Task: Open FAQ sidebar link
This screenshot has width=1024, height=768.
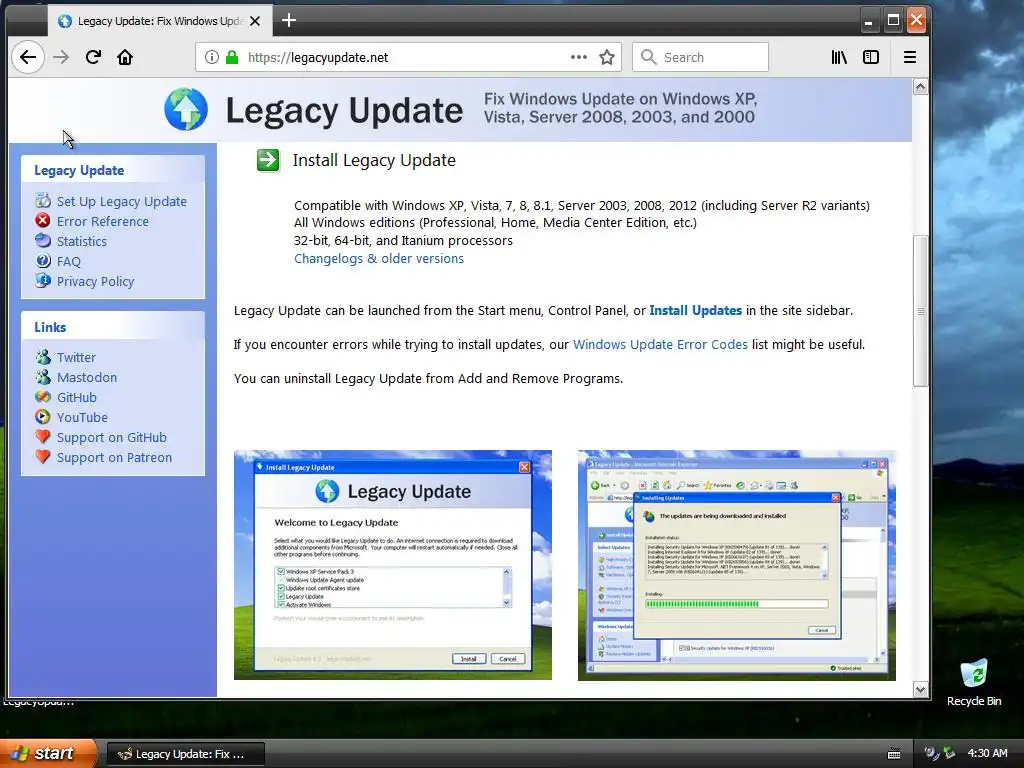Action: click(69, 261)
